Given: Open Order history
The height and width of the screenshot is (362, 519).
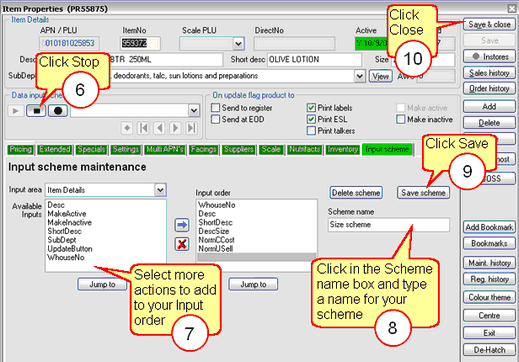Looking at the screenshot, I should 489,88.
